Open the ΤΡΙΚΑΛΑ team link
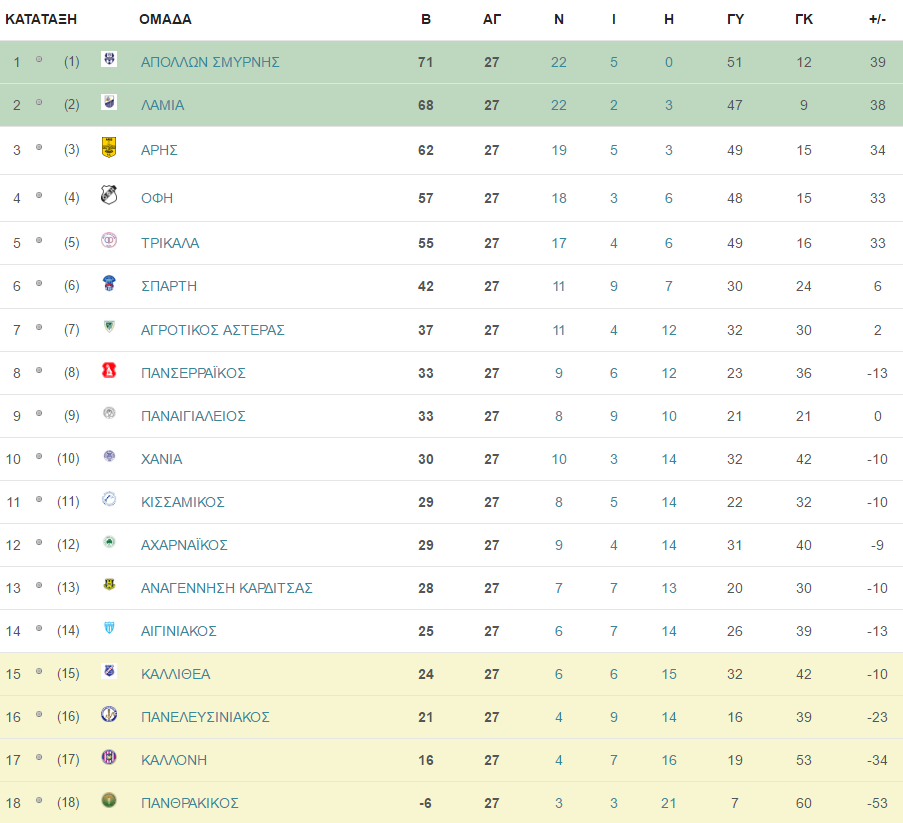The height and width of the screenshot is (823, 903). 170,243
